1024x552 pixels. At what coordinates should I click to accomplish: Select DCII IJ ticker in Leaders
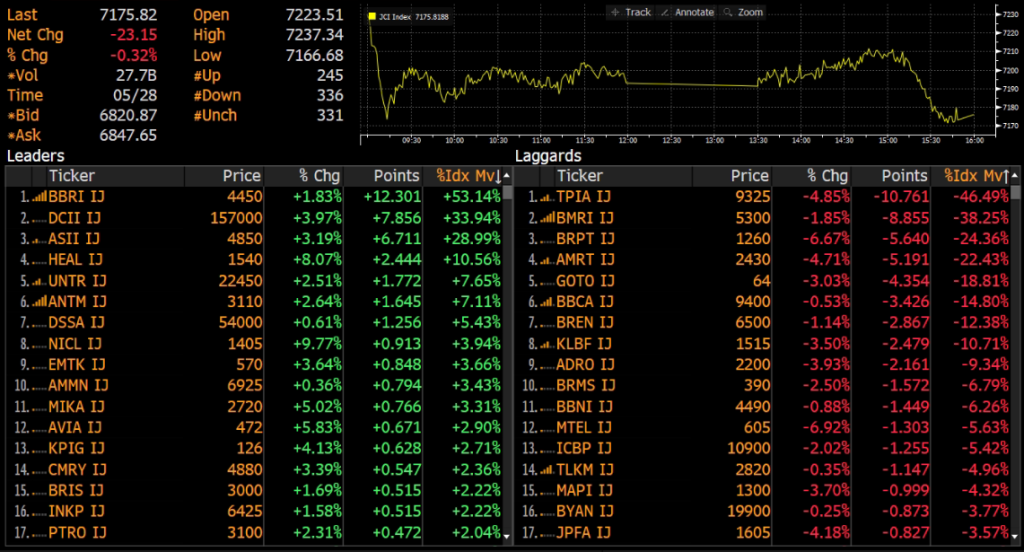[74, 218]
